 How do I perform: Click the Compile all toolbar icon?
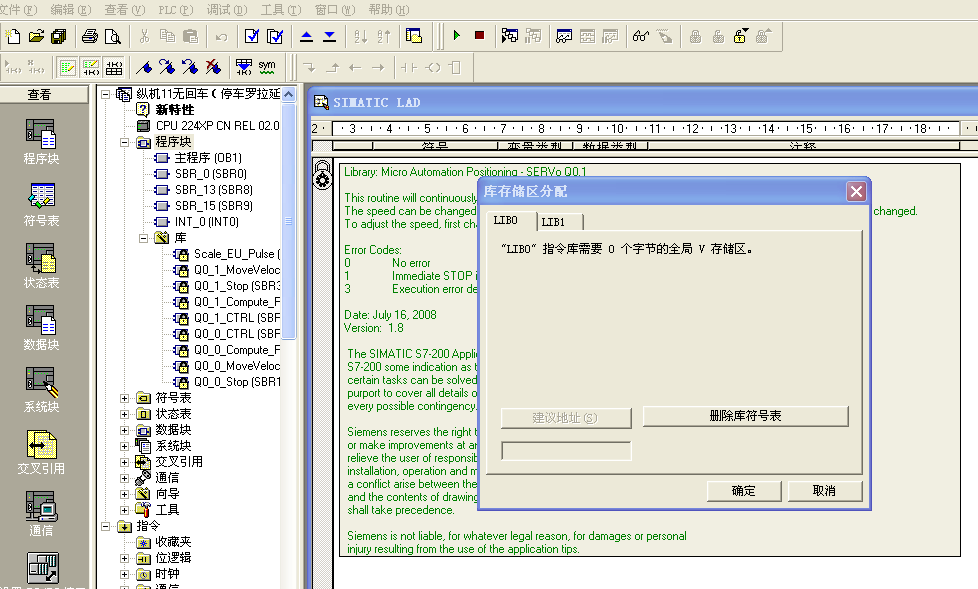[x=274, y=36]
